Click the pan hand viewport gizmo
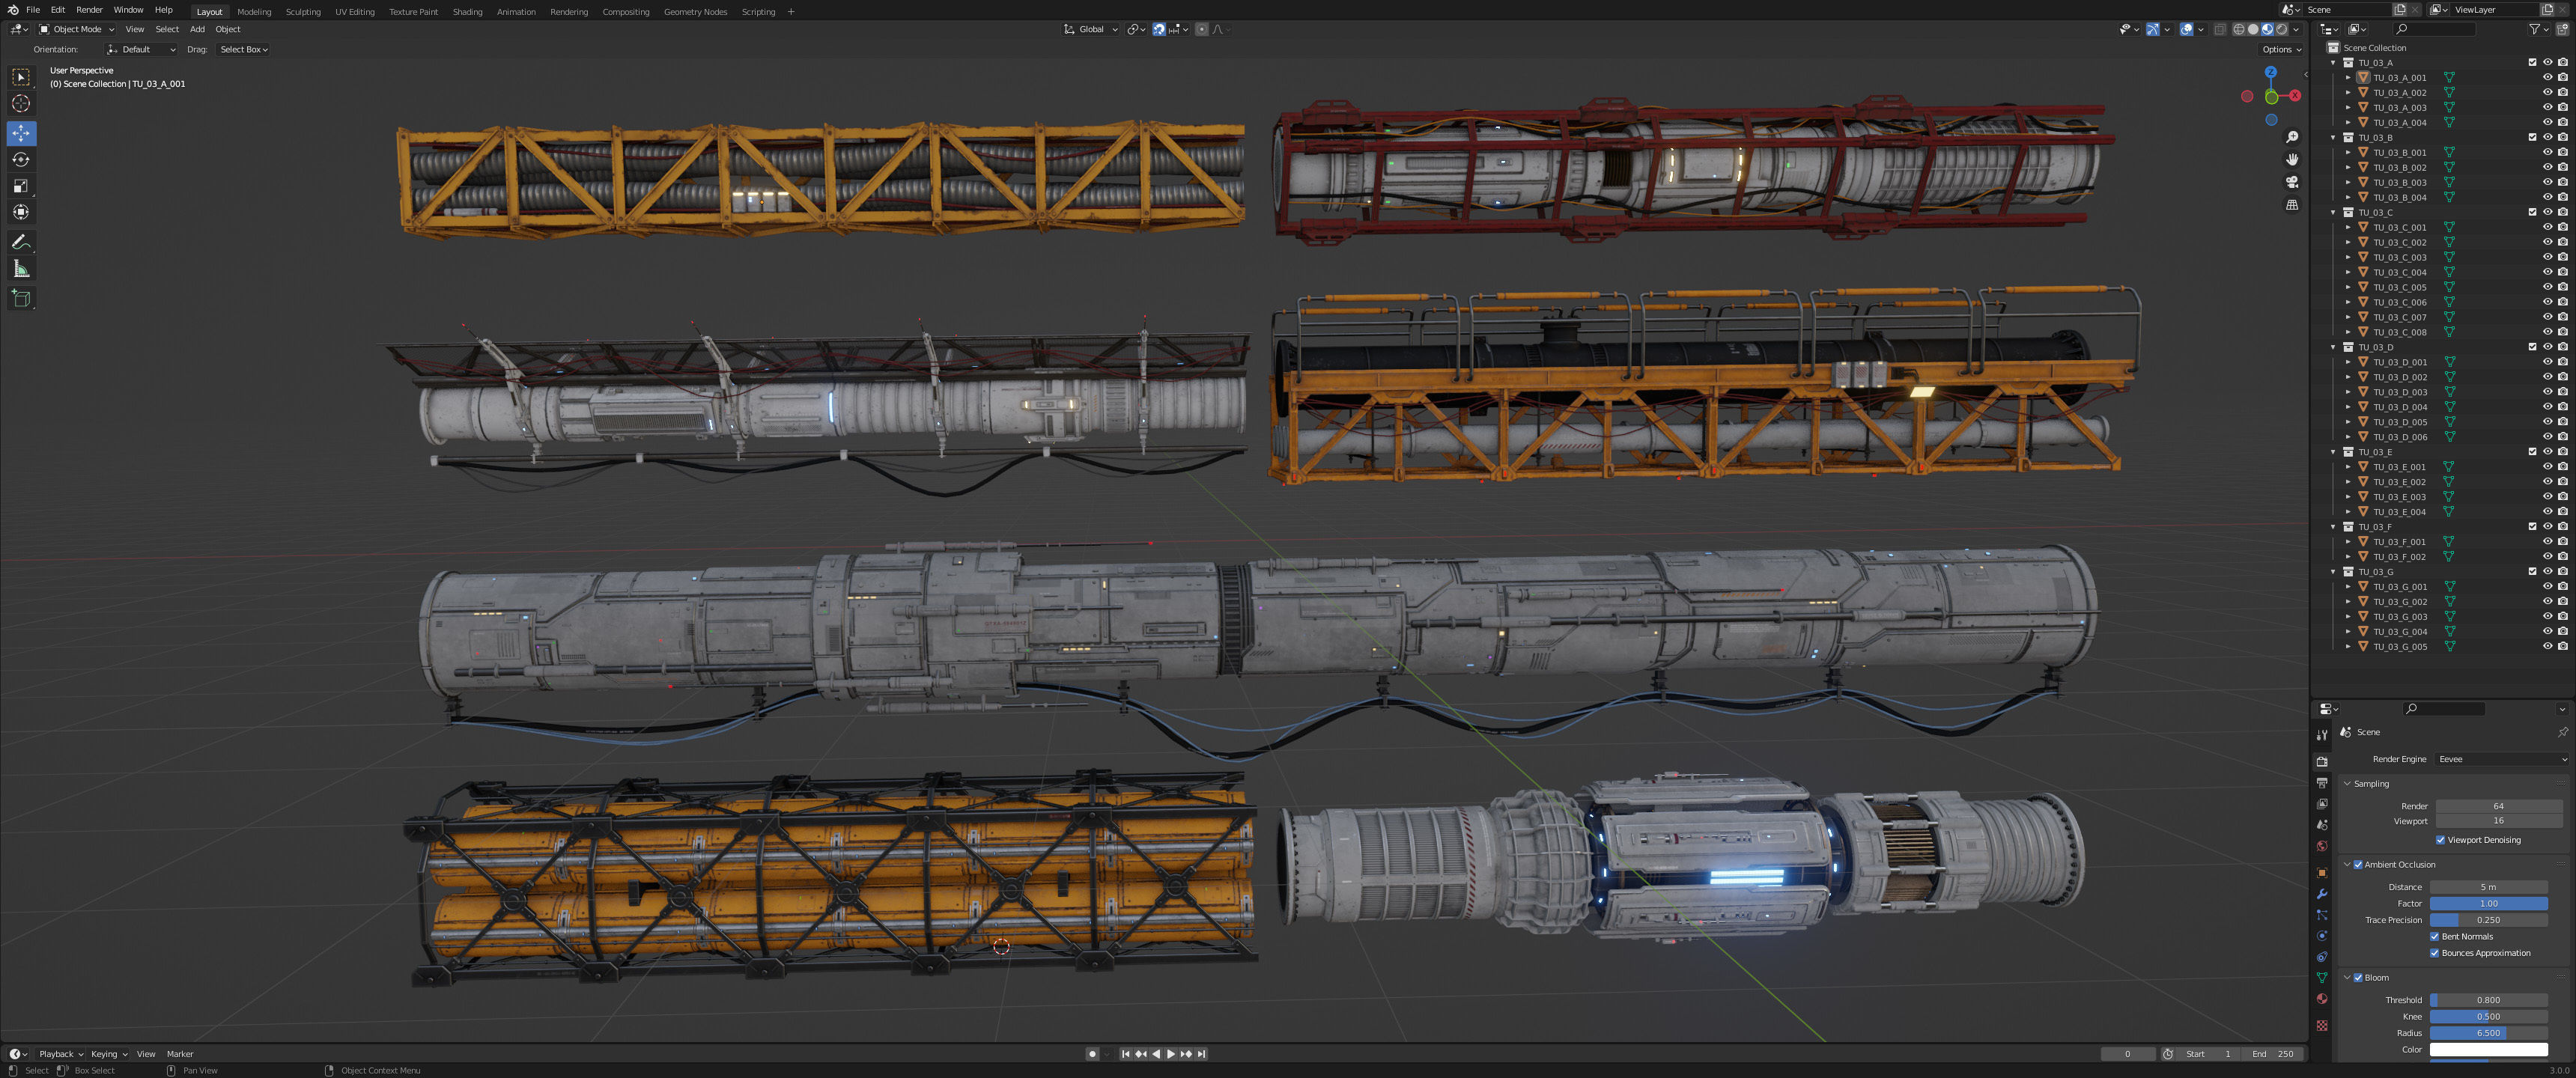Screen dimensions: 2576x1078 (2292, 160)
